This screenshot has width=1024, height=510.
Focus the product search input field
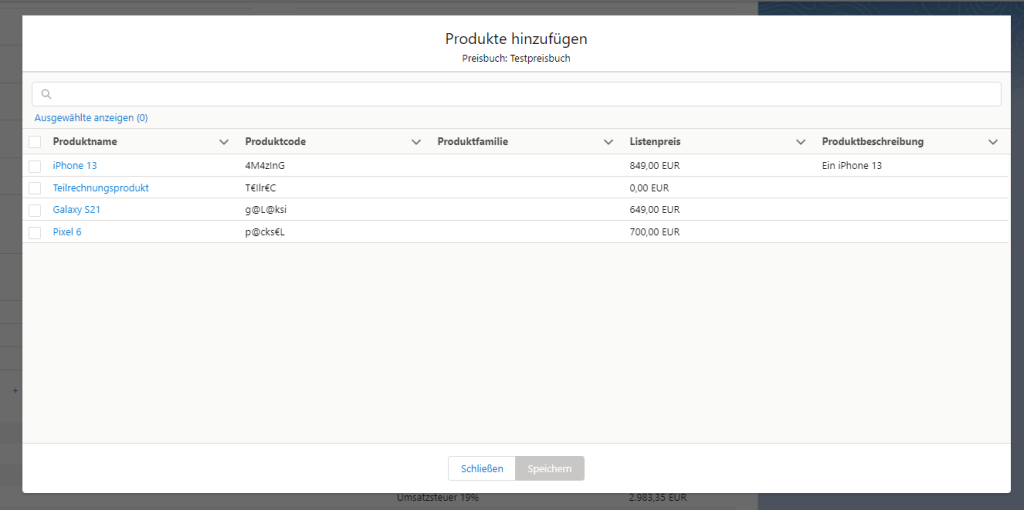(x=520, y=94)
